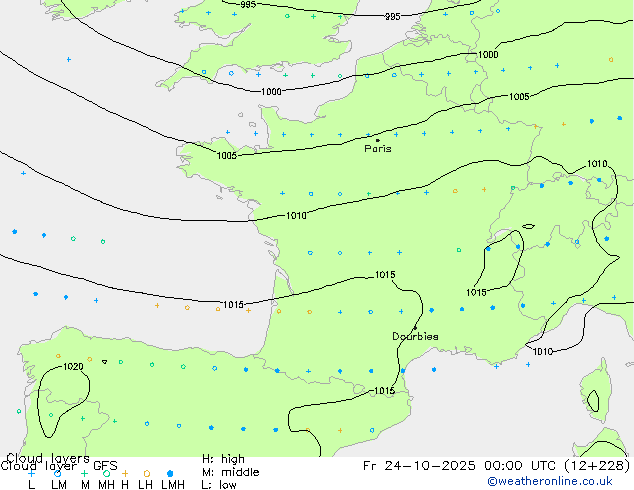Click the 1020 isobar label over Spain

click(x=73, y=367)
